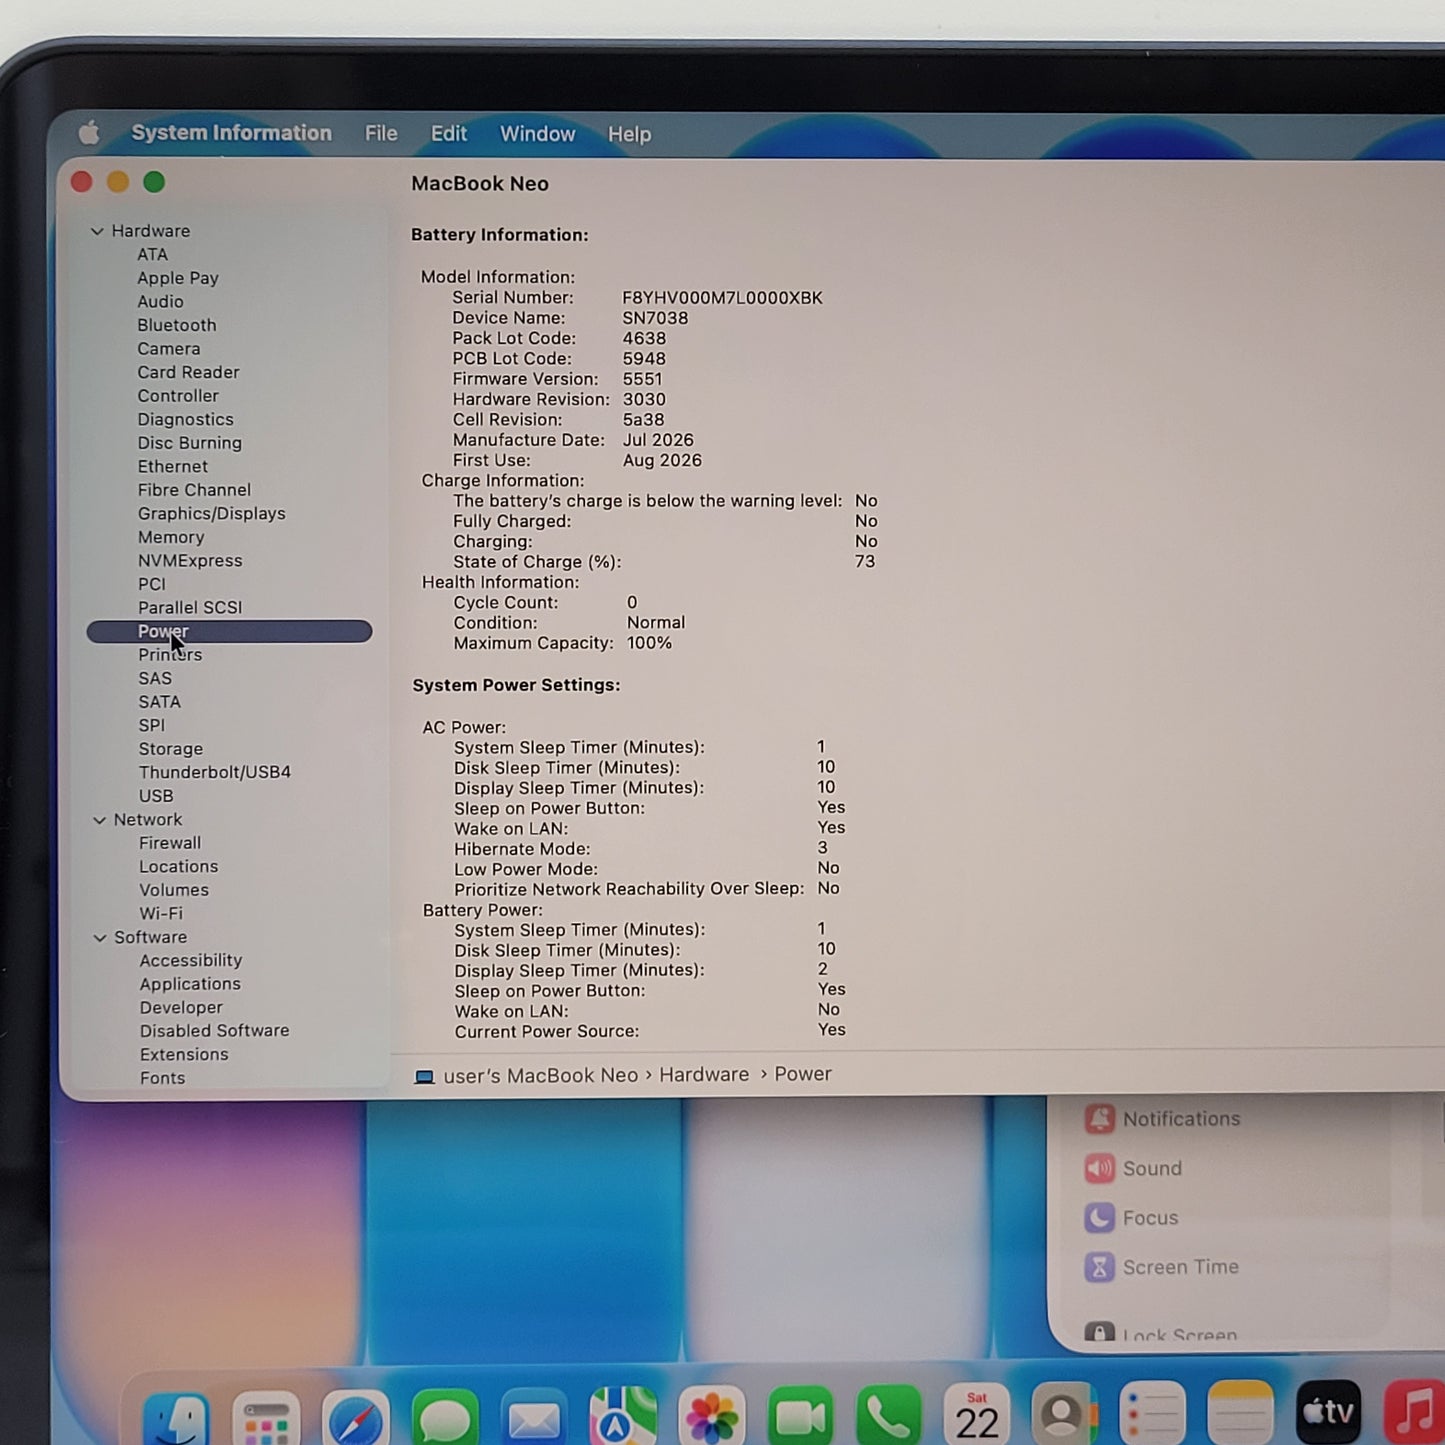Image resolution: width=1445 pixels, height=1445 pixels.
Task: Open the Help menu
Action: (629, 134)
